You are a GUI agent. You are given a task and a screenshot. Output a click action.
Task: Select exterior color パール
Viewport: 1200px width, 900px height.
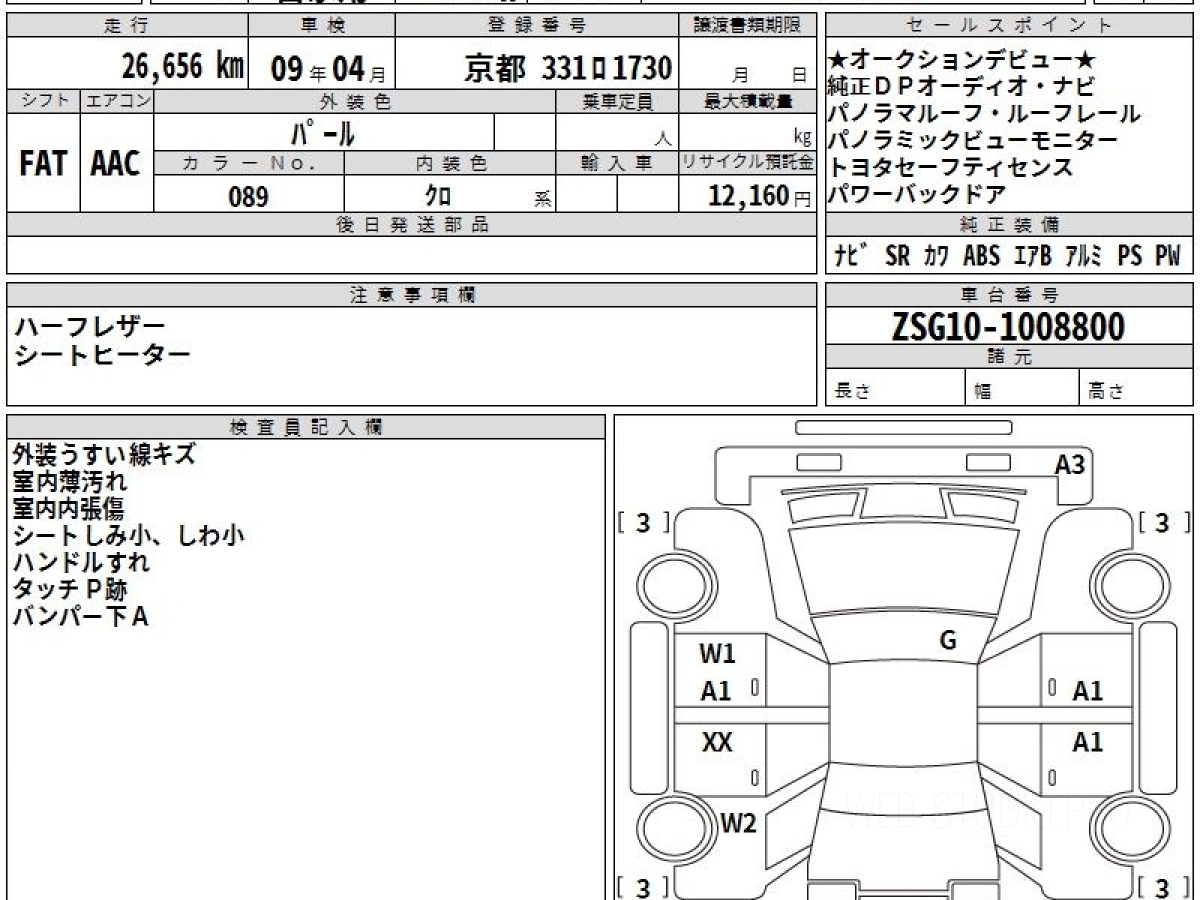[323, 132]
